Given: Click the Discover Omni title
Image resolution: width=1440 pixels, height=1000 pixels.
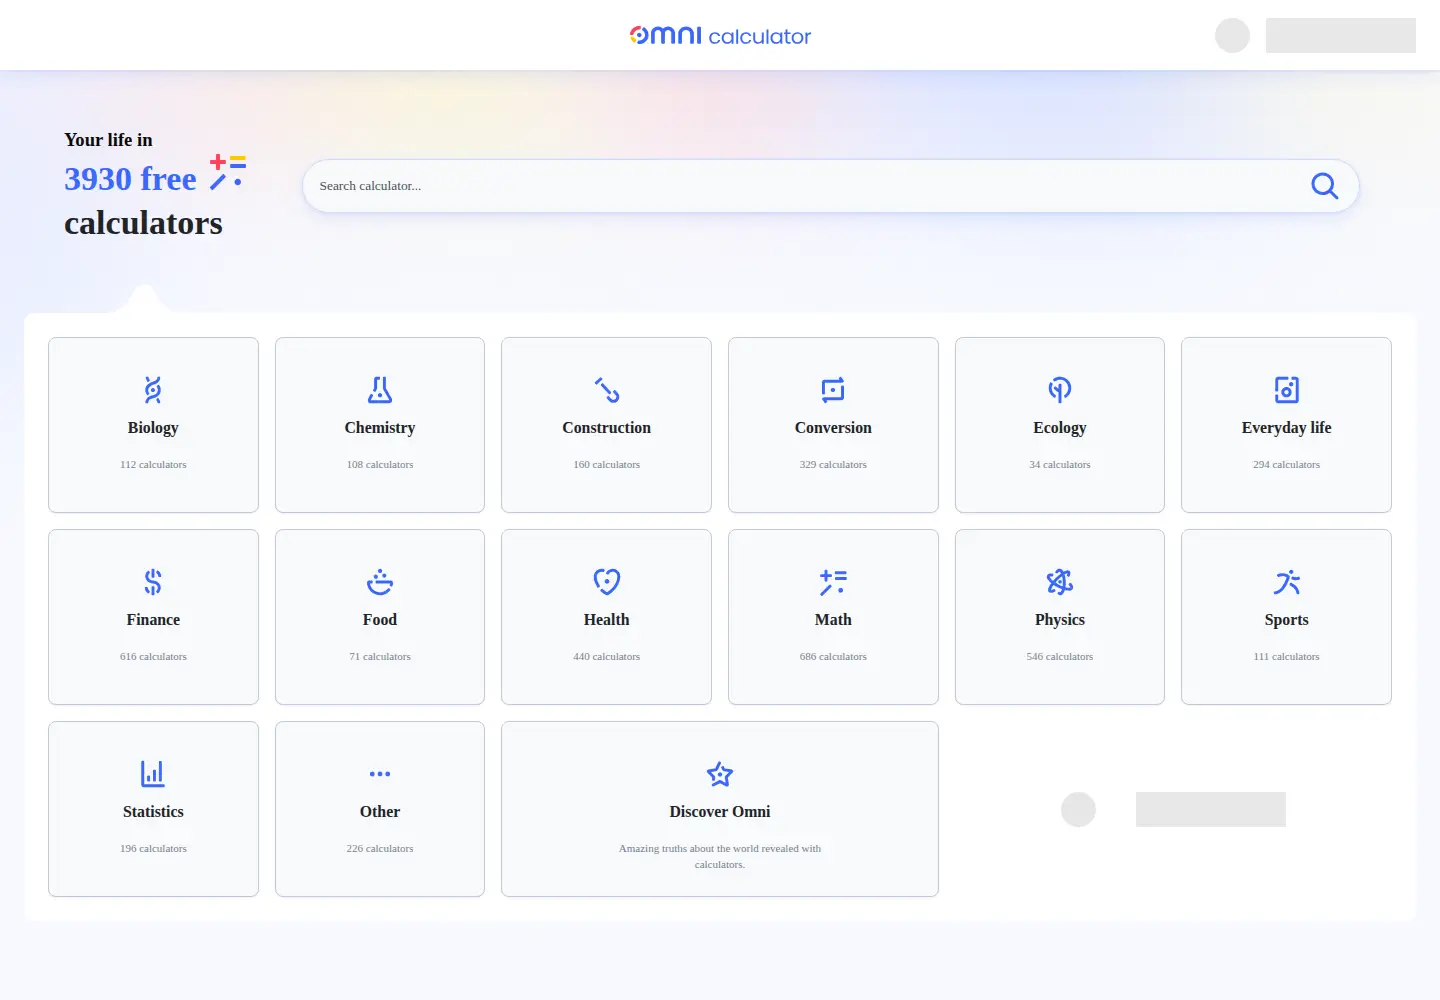Looking at the screenshot, I should pyautogui.click(x=720, y=812).
